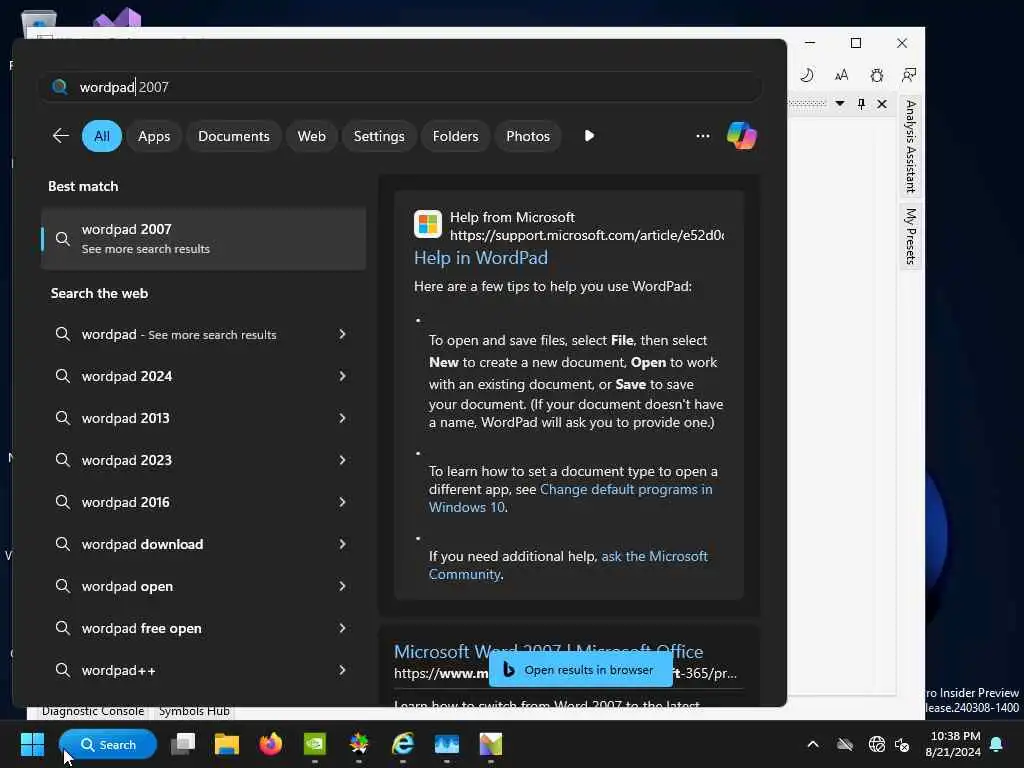Select the 'wordpad free open' web suggestion
This screenshot has height=768, width=1024.
click(x=203, y=628)
